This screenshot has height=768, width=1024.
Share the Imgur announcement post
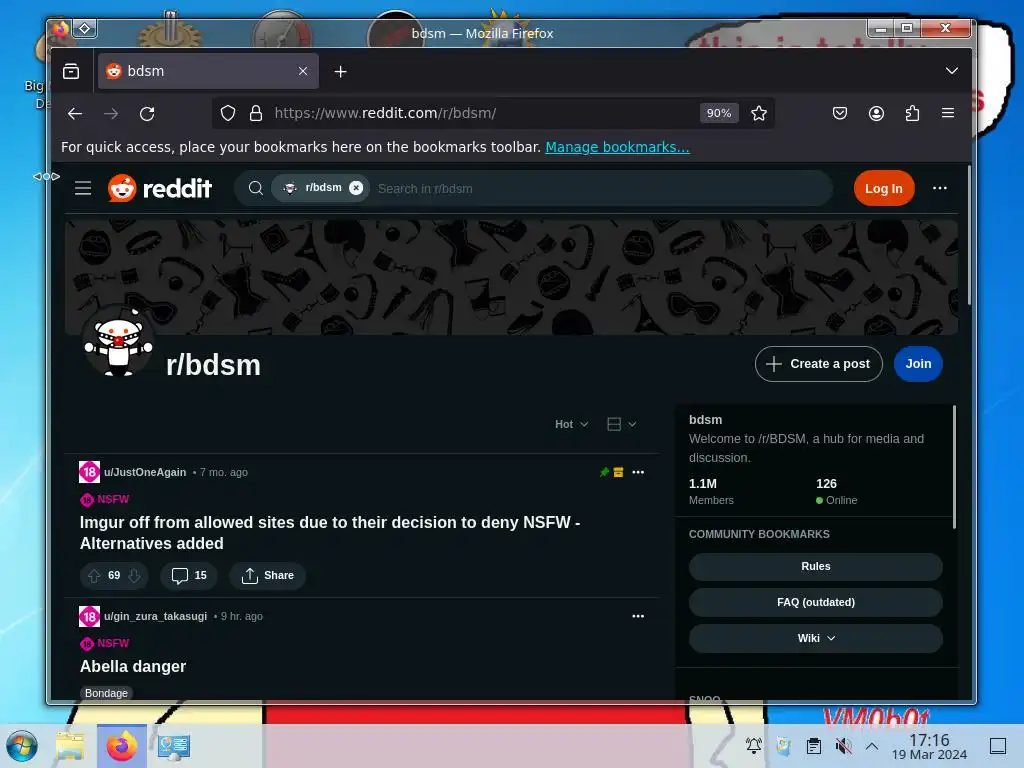[x=267, y=576]
